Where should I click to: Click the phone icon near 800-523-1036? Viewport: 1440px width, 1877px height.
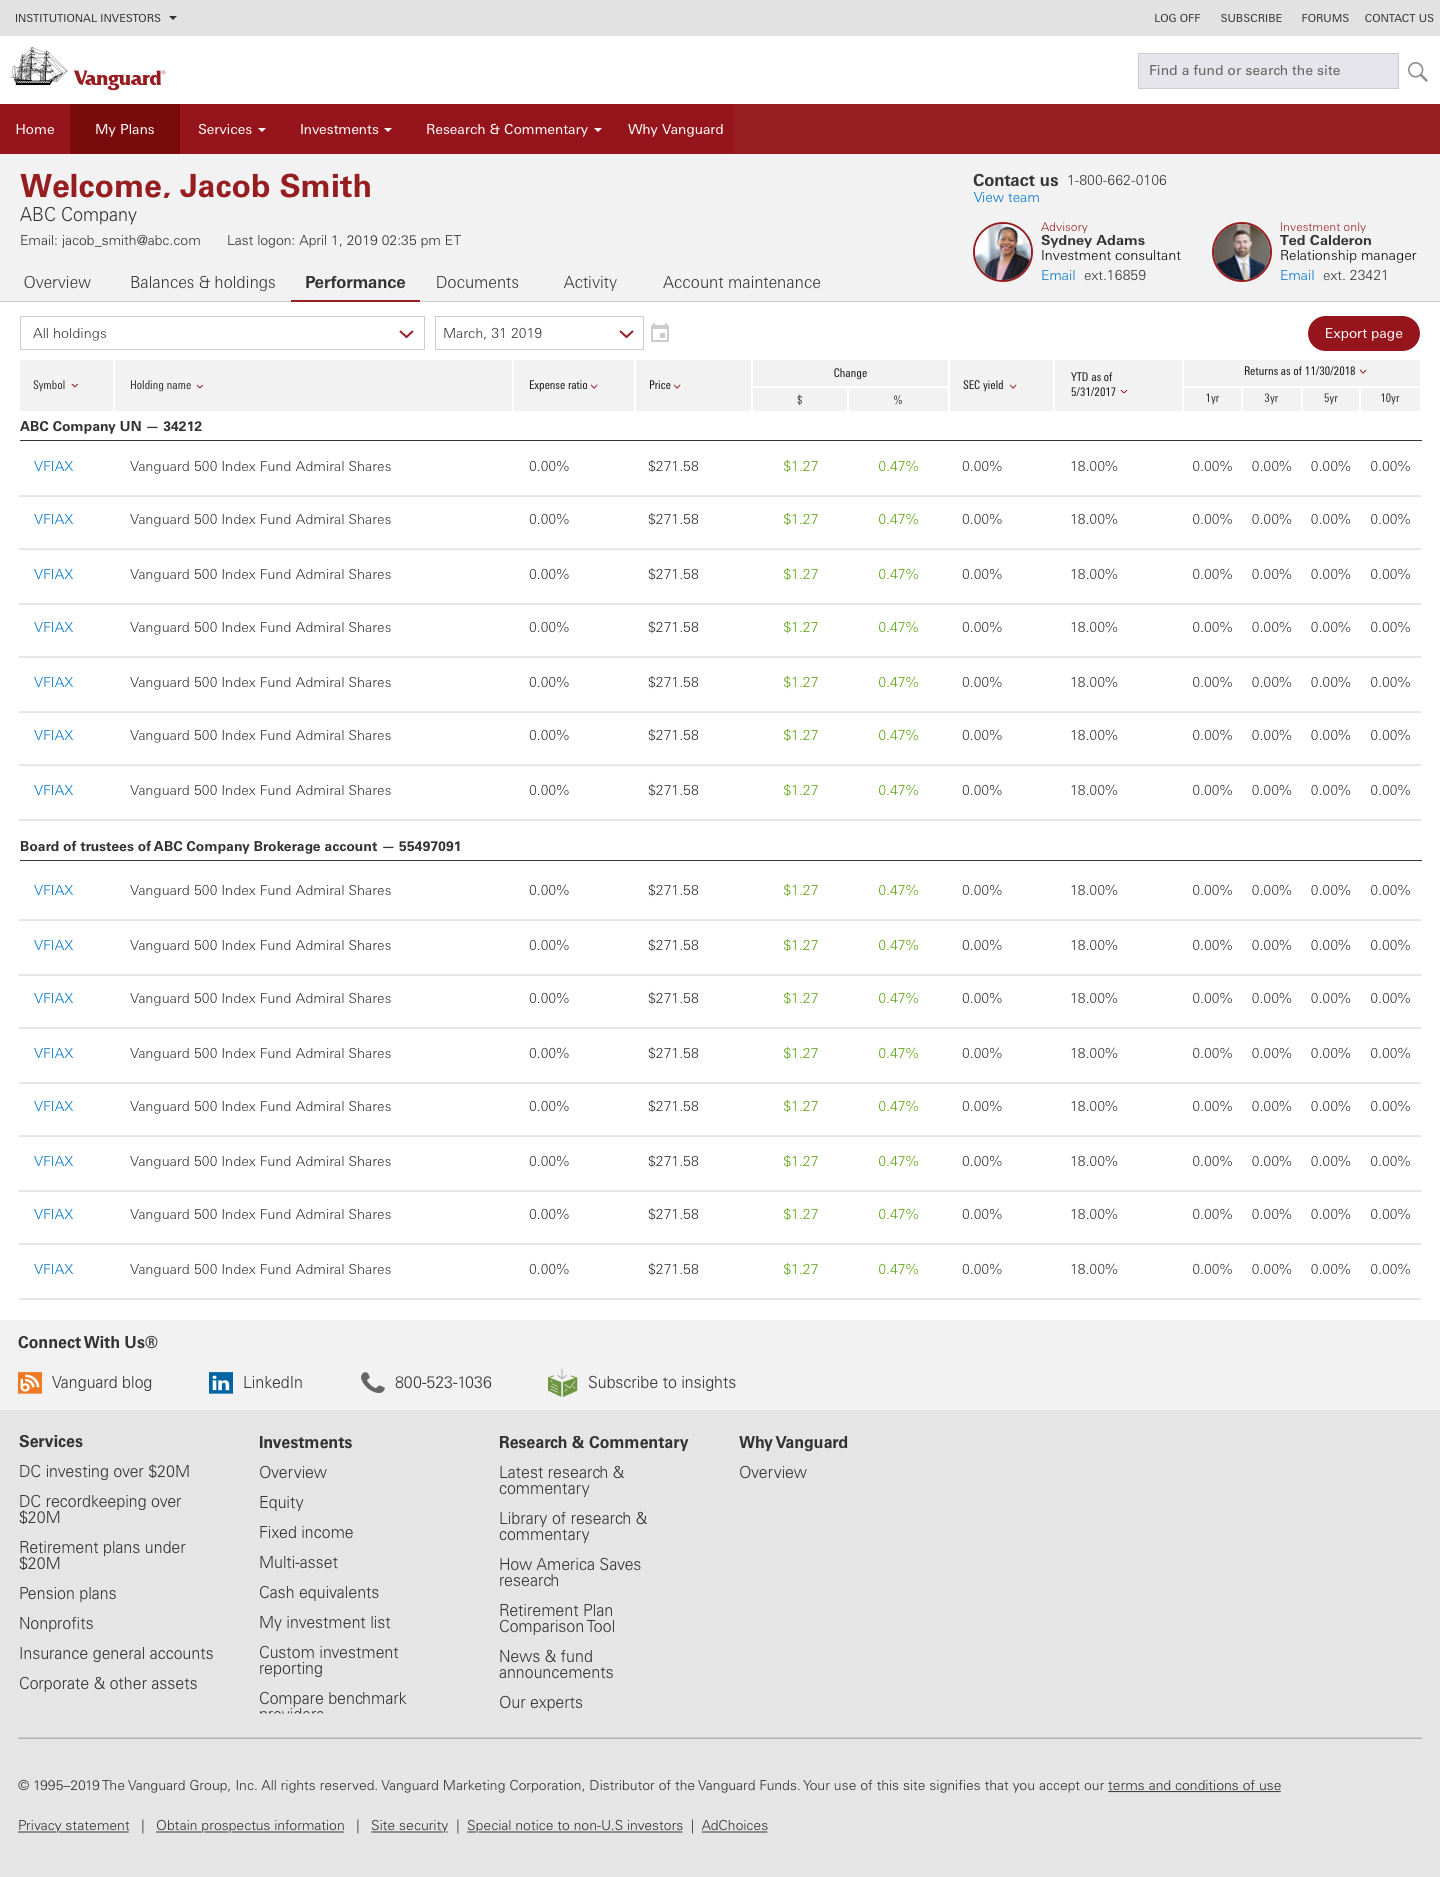[373, 1382]
